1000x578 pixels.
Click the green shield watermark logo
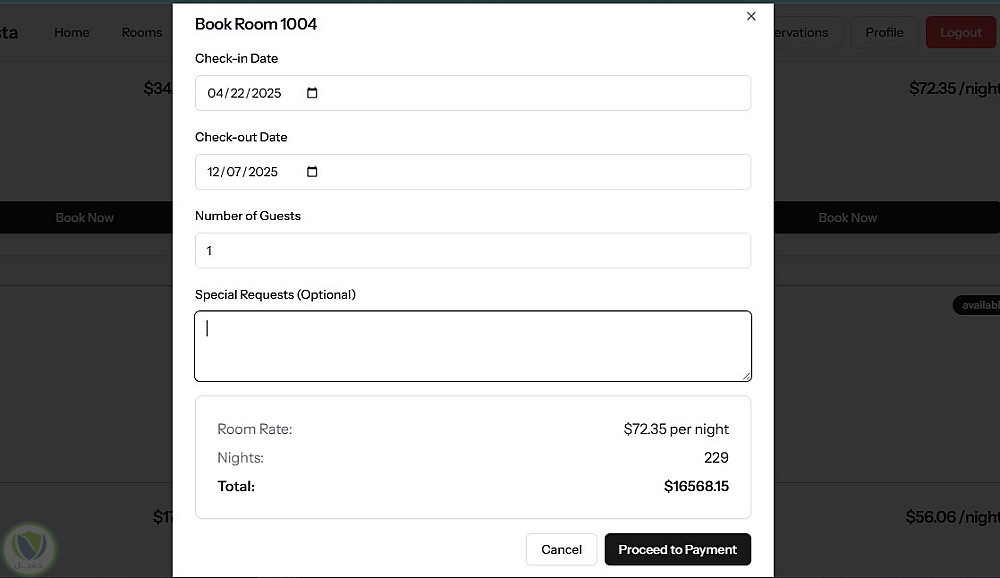coord(29,547)
